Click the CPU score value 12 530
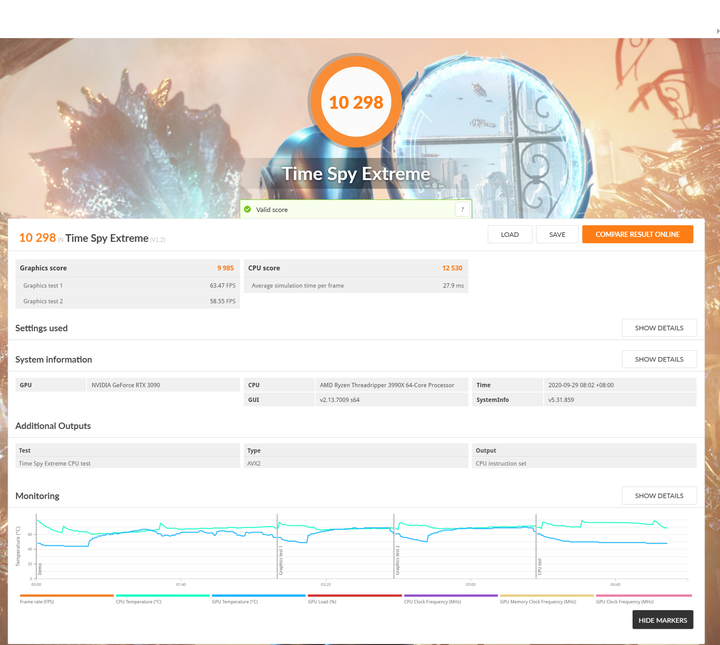 [452, 268]
